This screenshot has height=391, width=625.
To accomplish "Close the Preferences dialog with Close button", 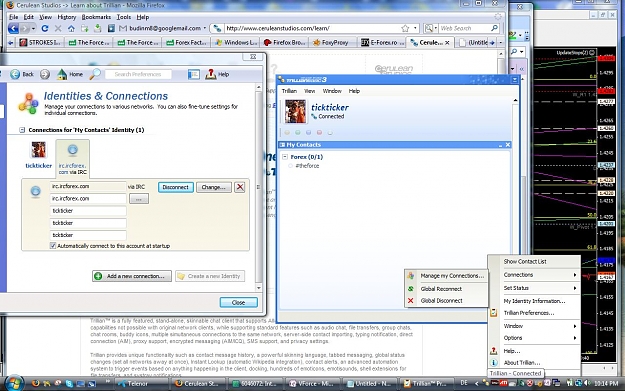I will (x=238, y=303).
